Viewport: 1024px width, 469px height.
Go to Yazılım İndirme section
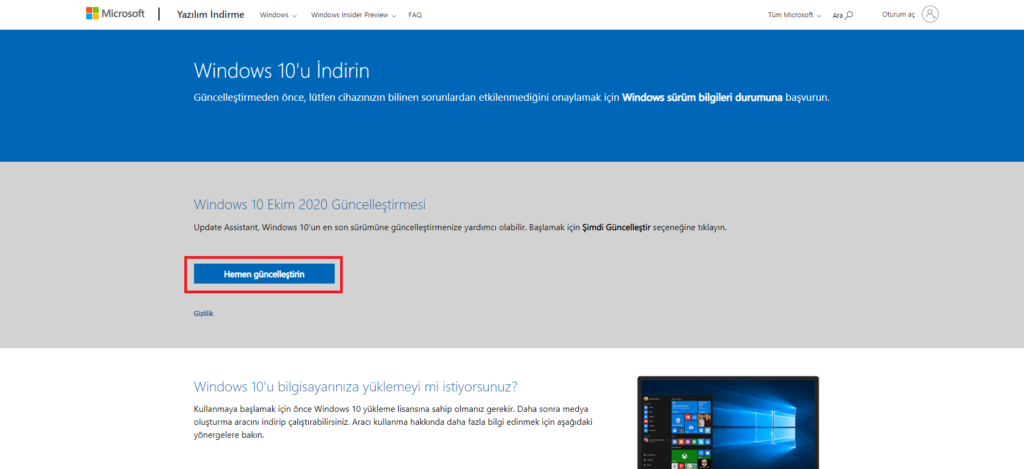click(x=210, y=14)
